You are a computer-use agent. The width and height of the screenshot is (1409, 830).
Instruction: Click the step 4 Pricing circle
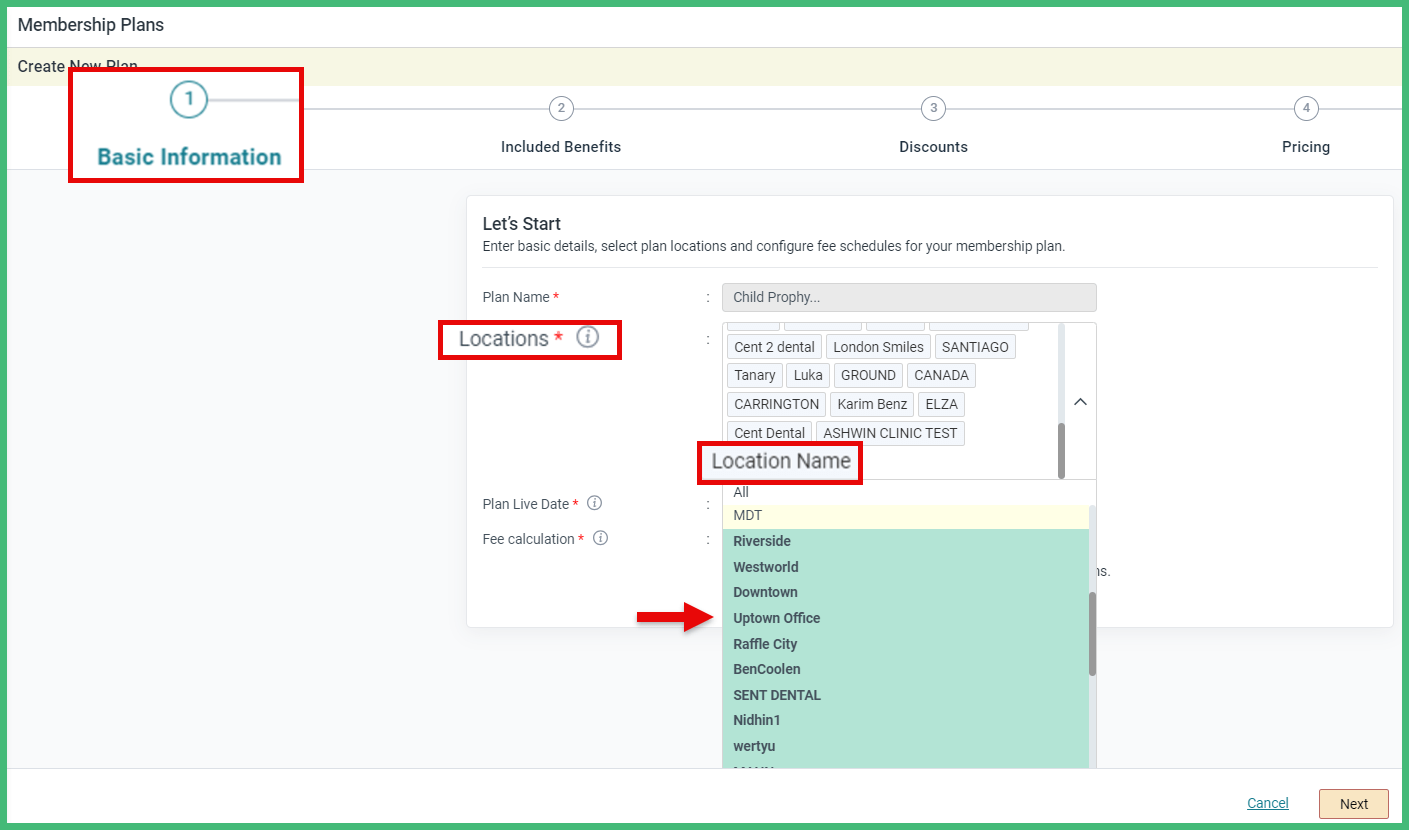point(1305,108)
